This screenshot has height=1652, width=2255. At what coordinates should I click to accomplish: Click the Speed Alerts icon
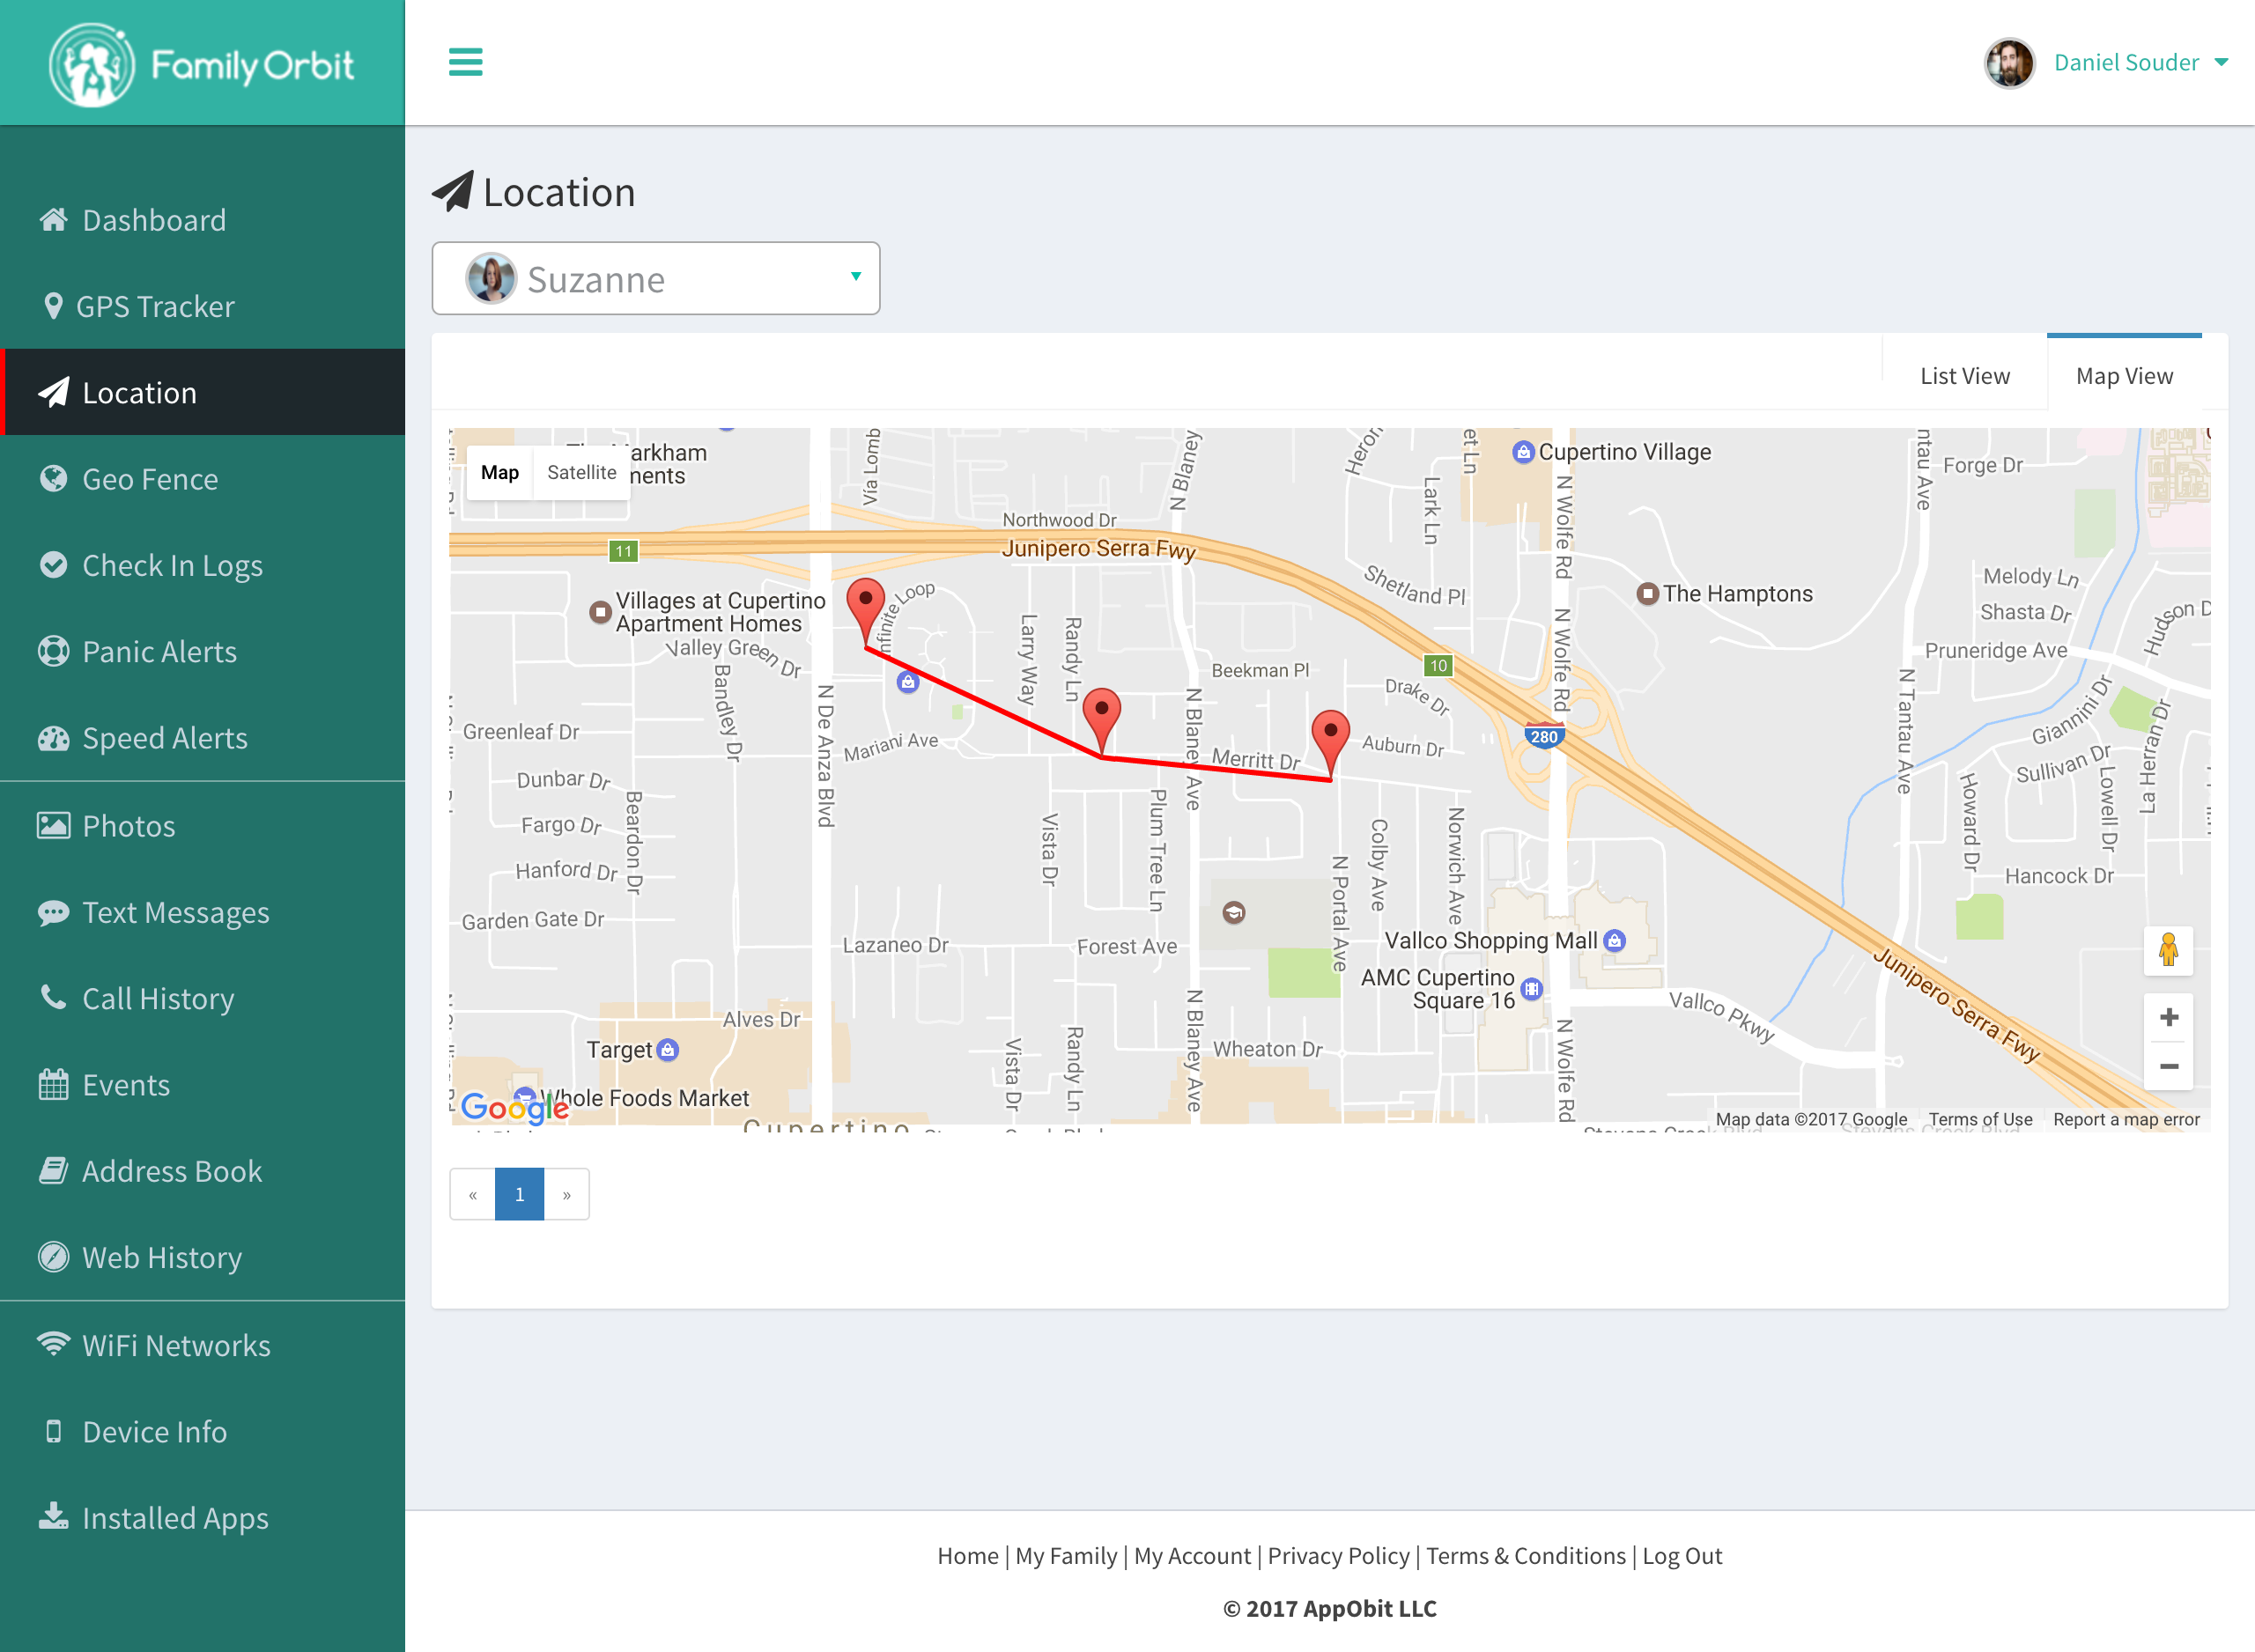(53, 737)
